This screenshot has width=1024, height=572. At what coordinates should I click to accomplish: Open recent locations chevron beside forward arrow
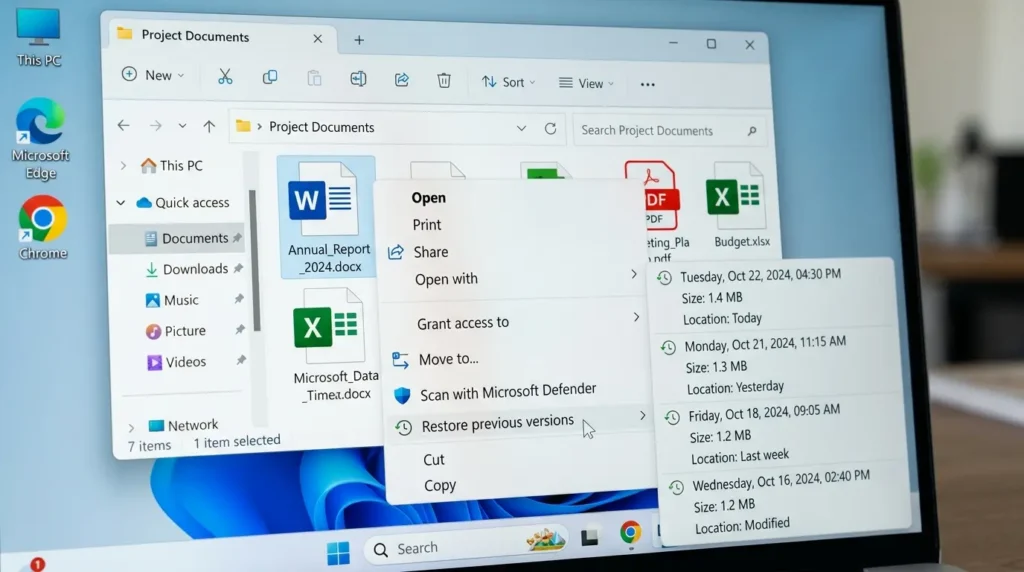182,125
